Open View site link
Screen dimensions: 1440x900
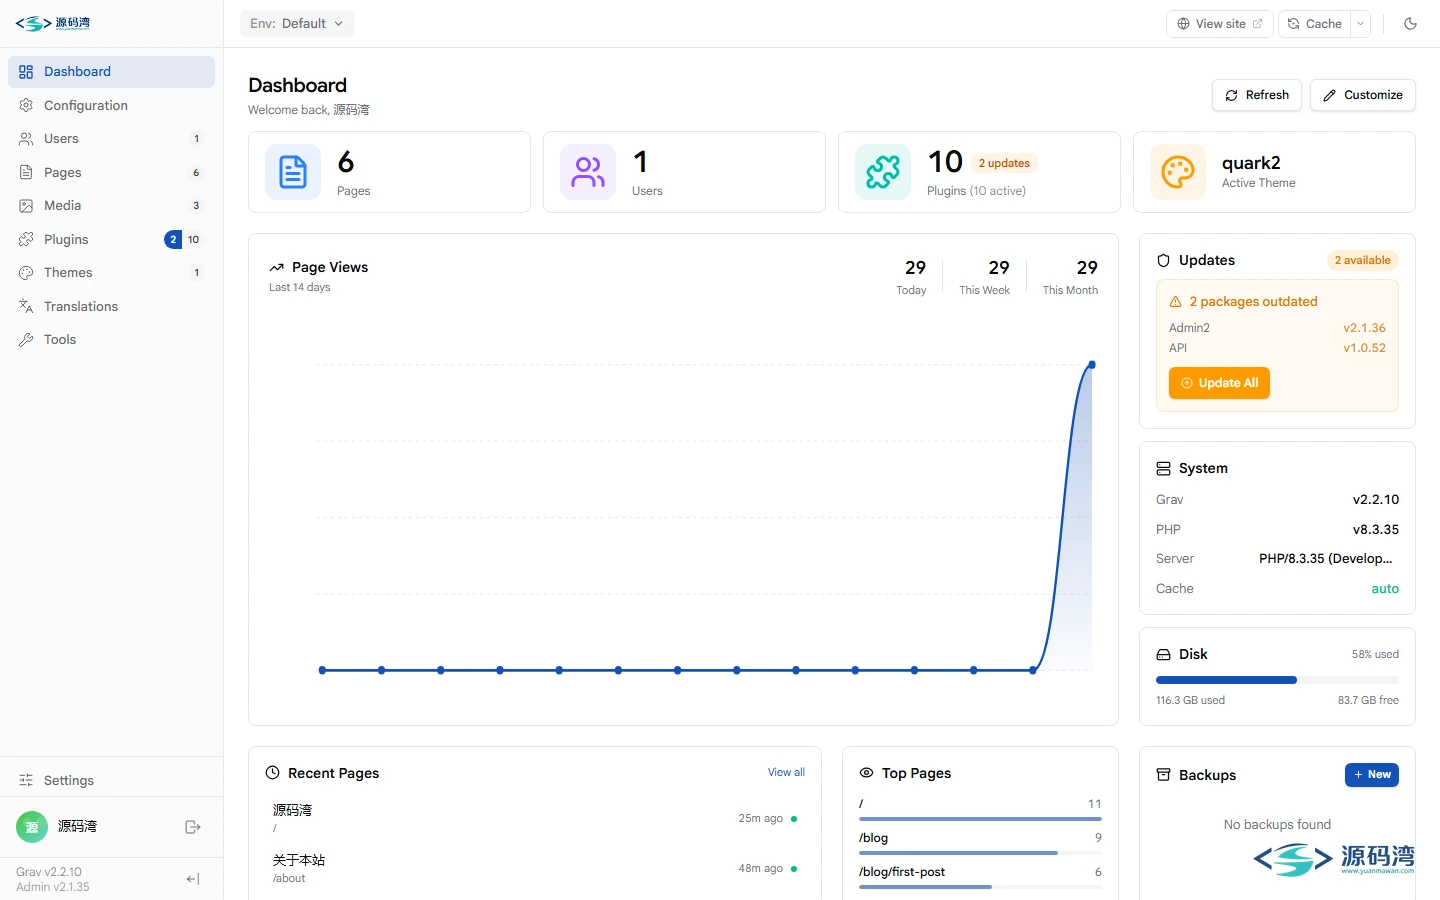pyautogui.click(x=1219, y=24)
